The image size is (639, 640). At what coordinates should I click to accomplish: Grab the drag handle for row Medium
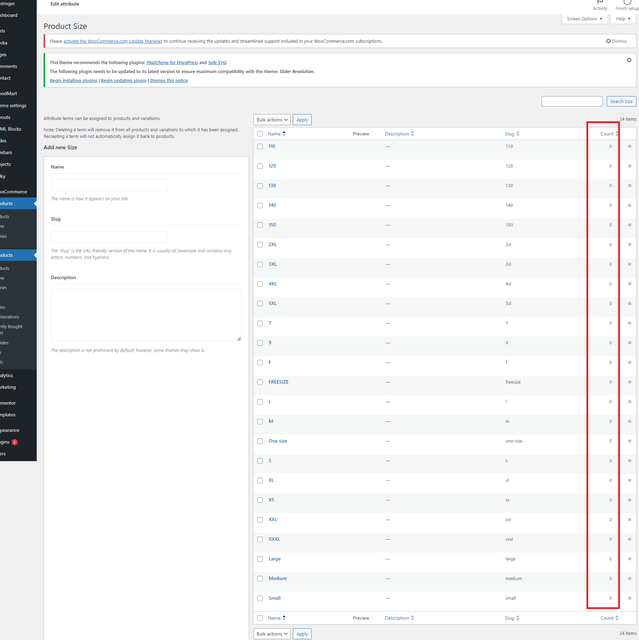tap(629, 579)
